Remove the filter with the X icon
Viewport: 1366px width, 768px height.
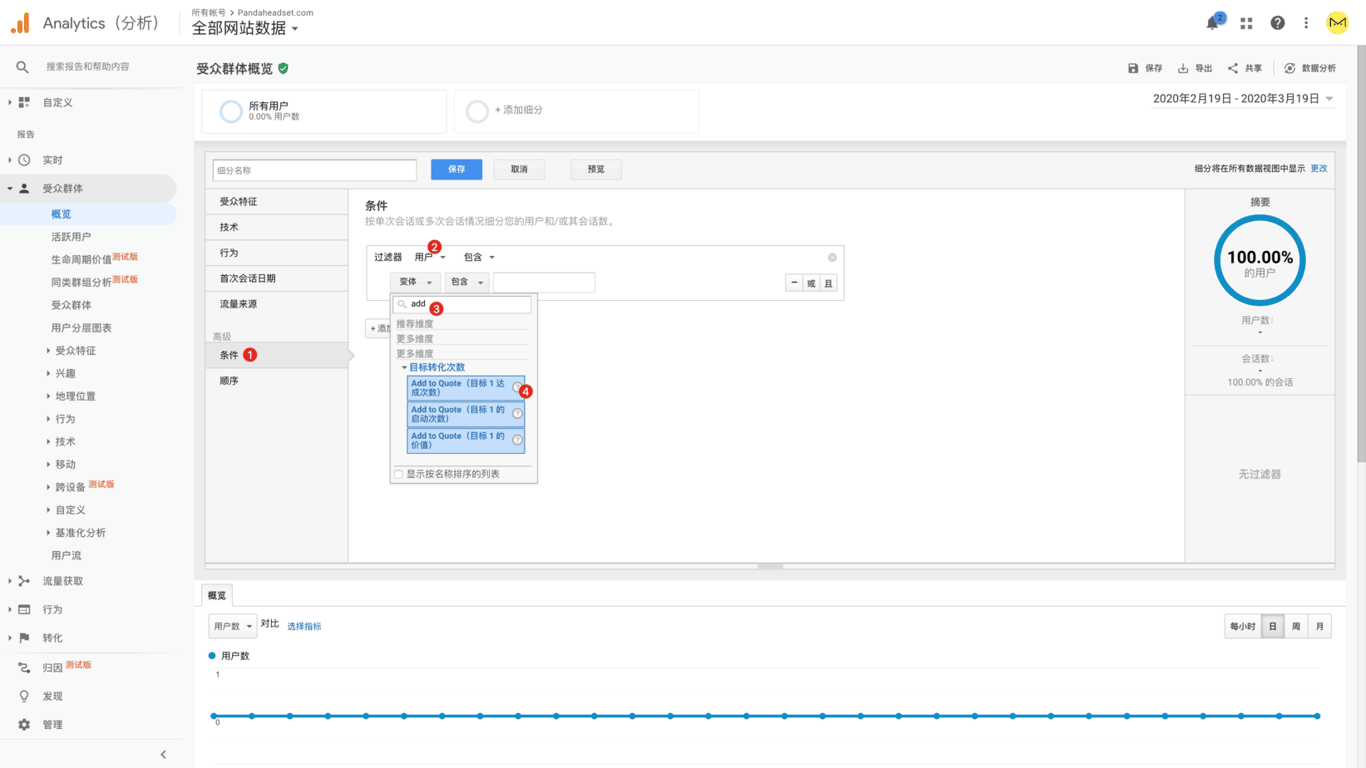tap(832, 257)
